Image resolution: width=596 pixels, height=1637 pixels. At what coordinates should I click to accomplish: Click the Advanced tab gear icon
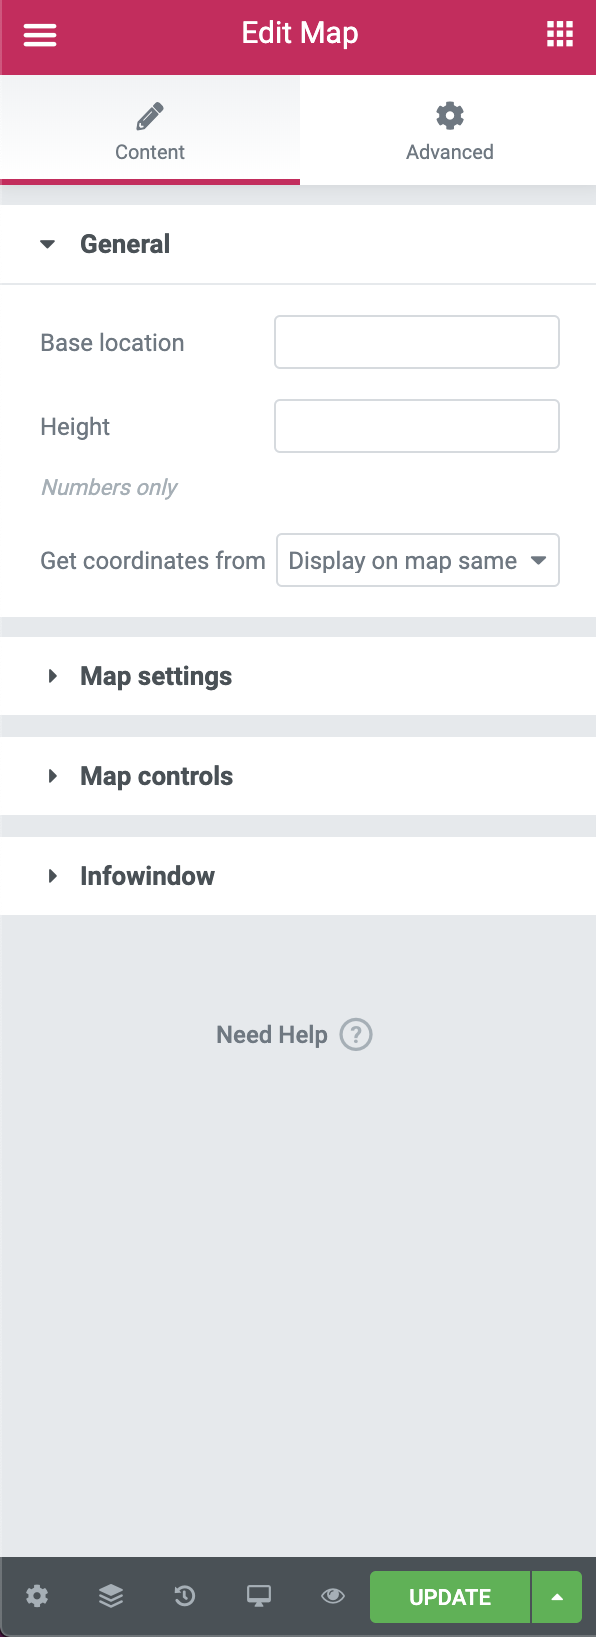pyautogui.click(x=449, y=115)
